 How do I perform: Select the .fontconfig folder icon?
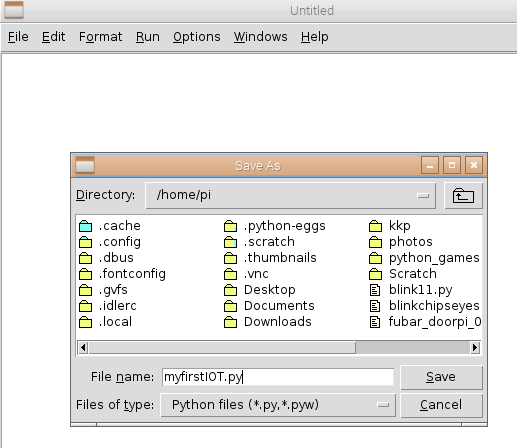click(86, 274)
